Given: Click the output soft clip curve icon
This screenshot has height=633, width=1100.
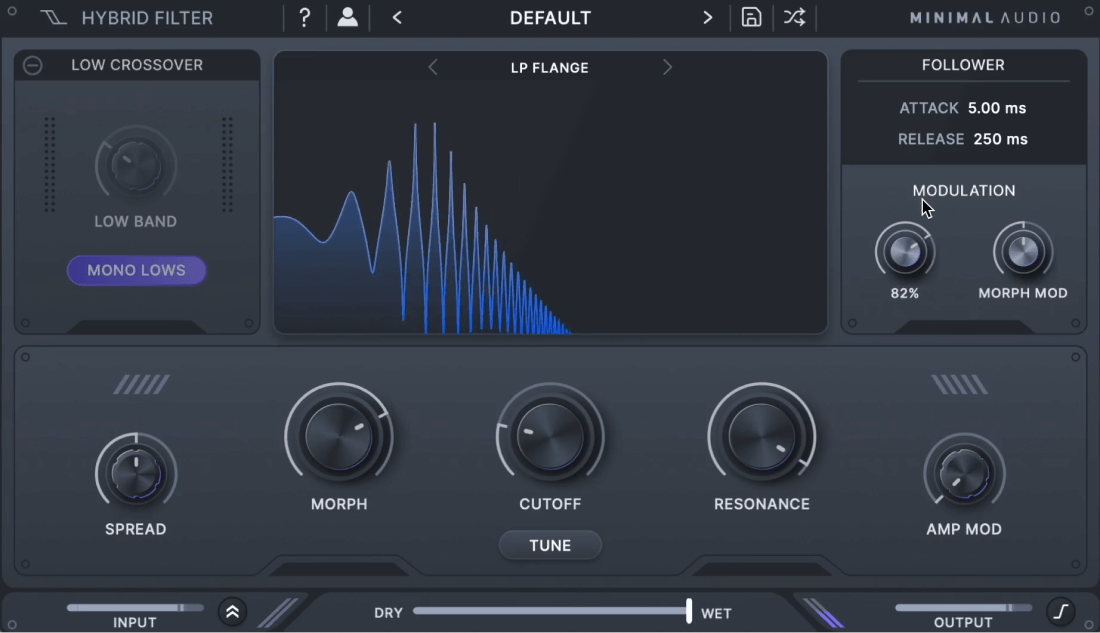Looking at the screenshot, I should (x=1061, y=612).
